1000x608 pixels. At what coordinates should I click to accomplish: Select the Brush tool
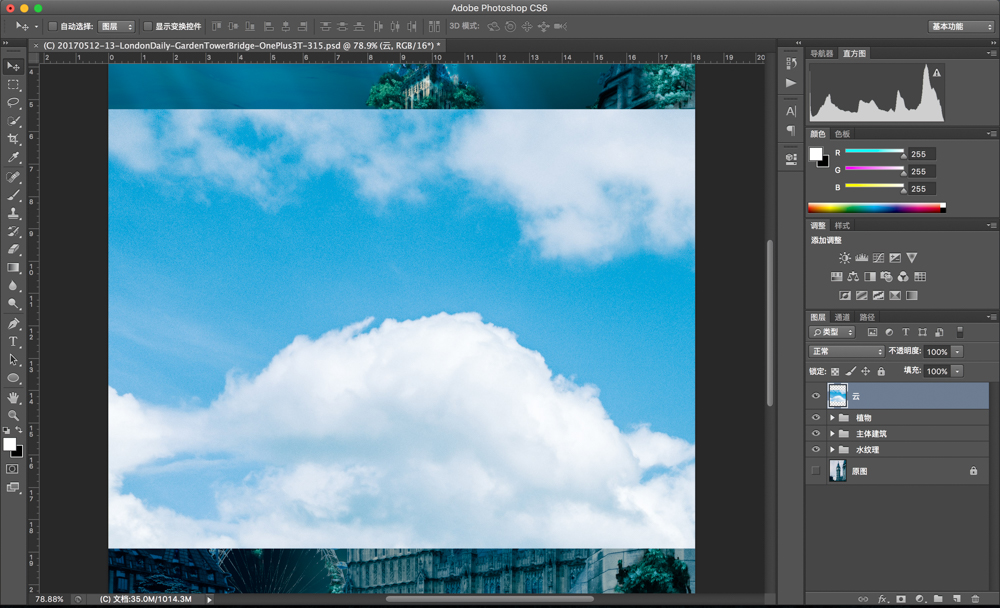click(x=13, y=195)
